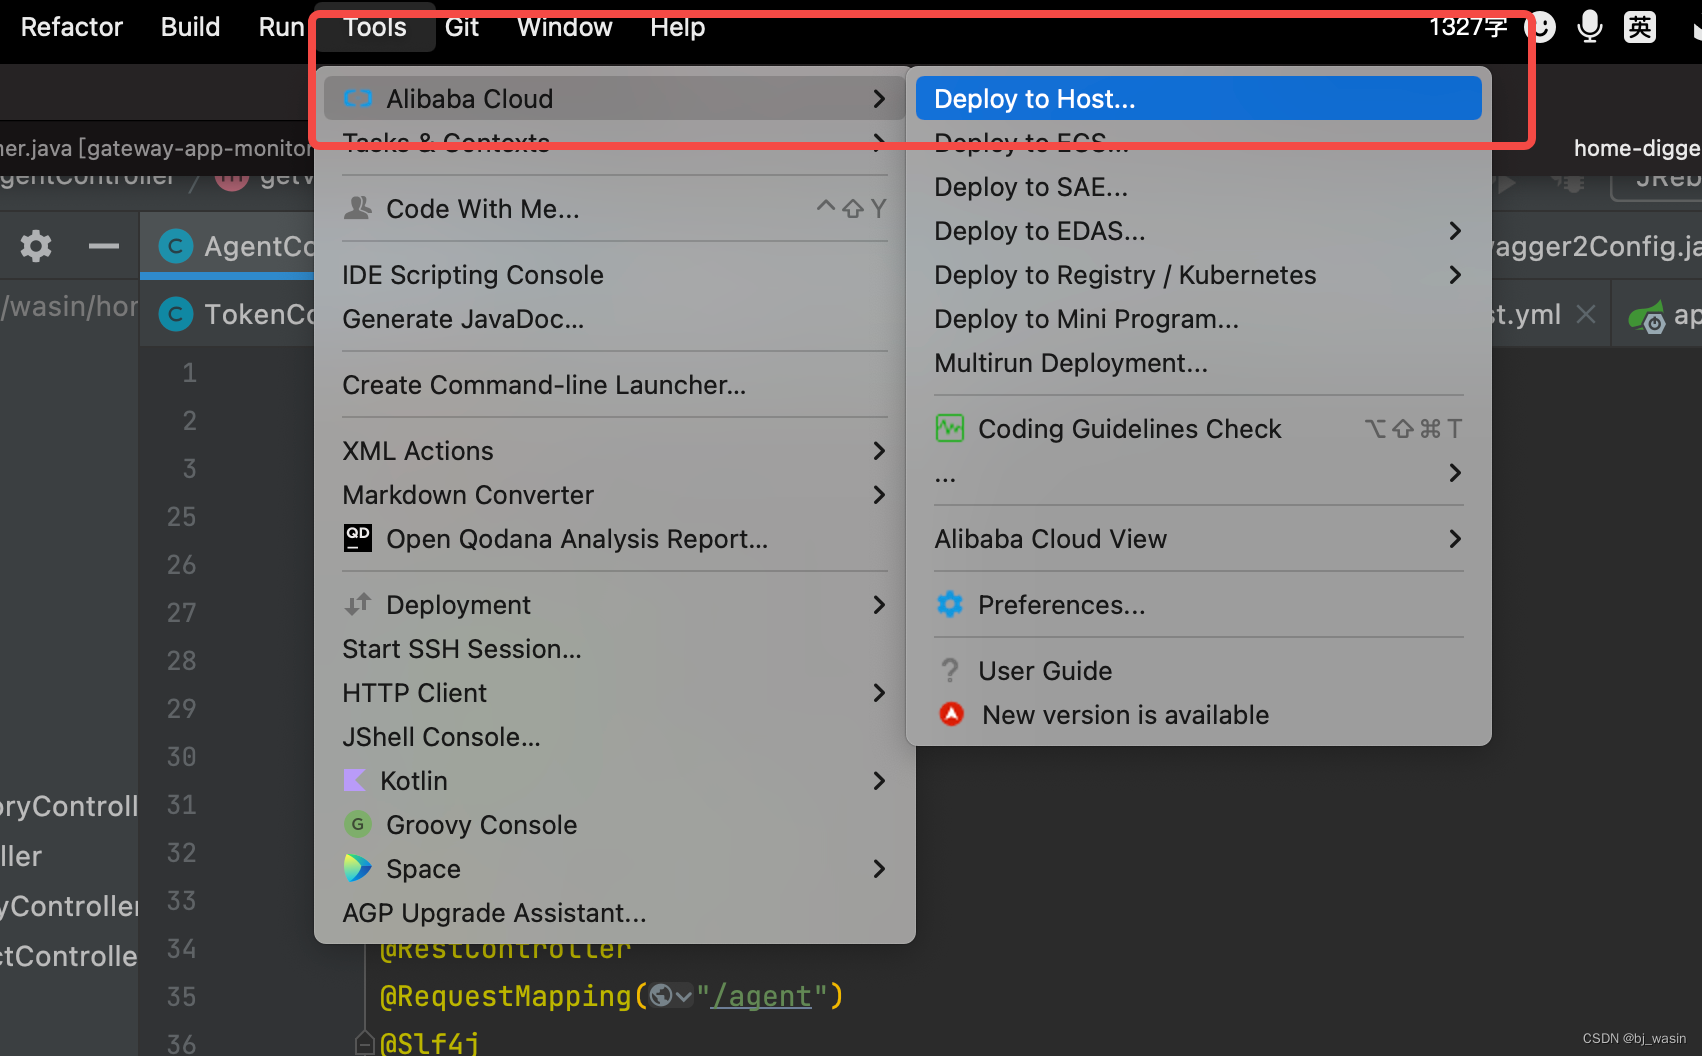The width and height of the screenshot is (1702, 1056).
Task: Click the Groovy Console G icon
Action: click(x=358, y=824)
